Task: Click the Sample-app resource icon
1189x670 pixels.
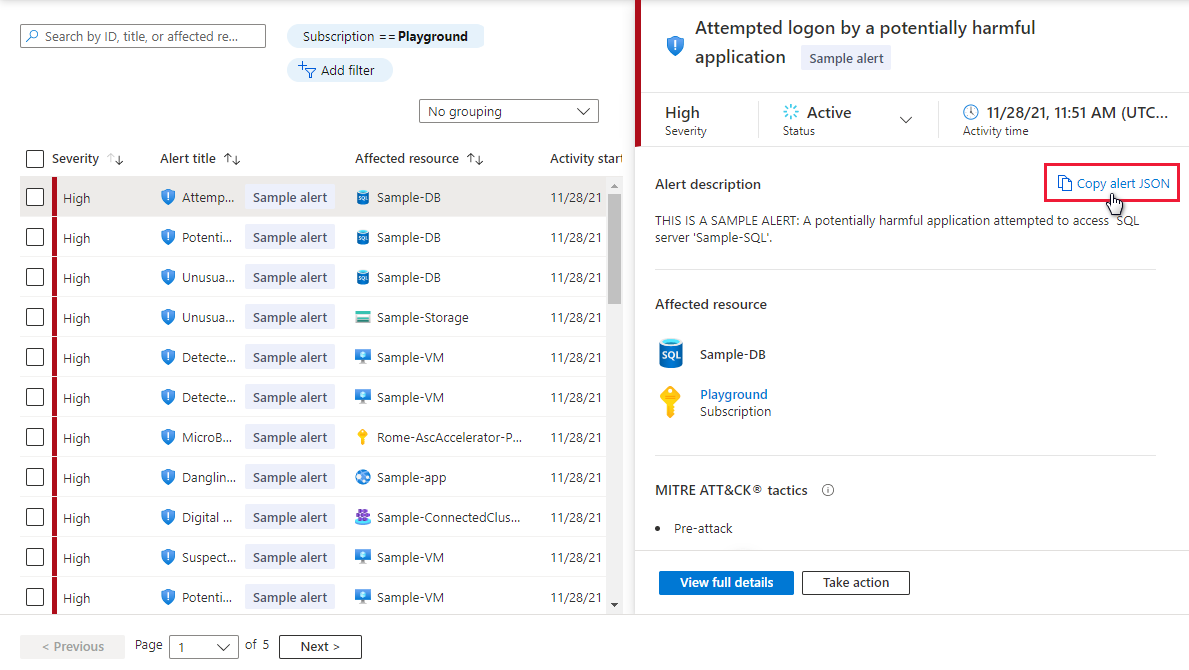Action: (363, 478)
